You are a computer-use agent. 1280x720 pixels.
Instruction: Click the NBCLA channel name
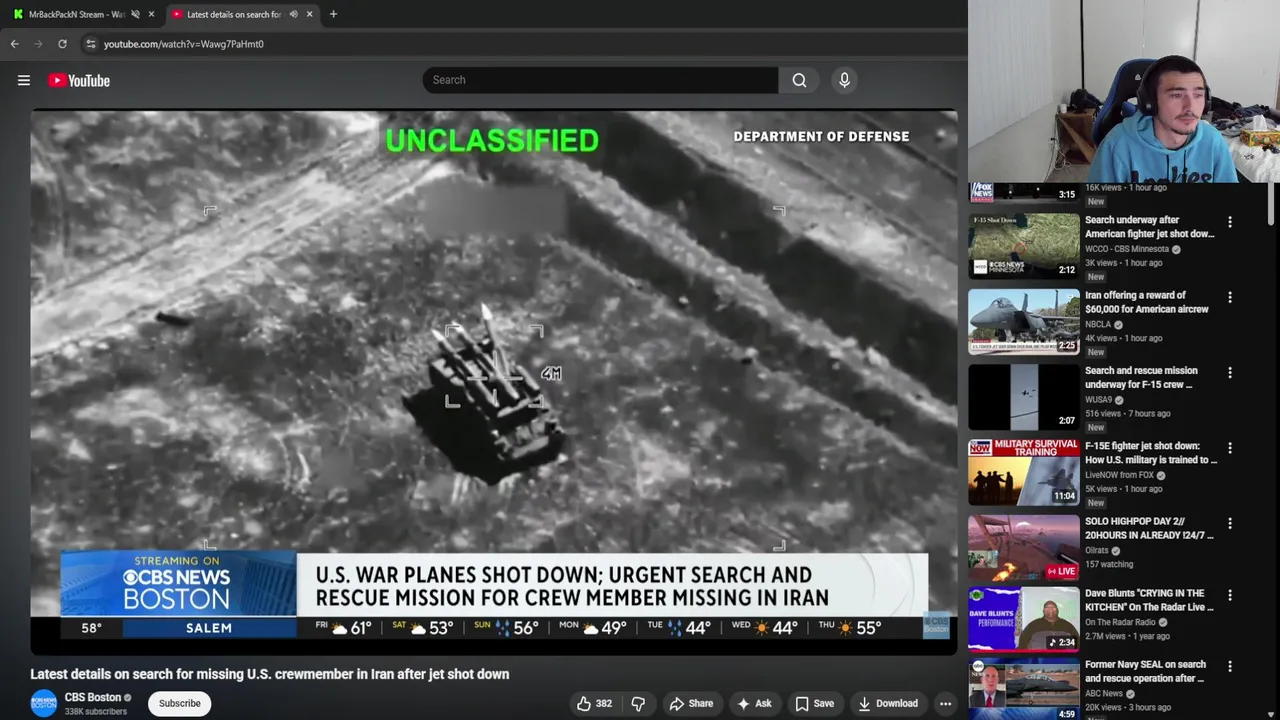point(1098,324)
